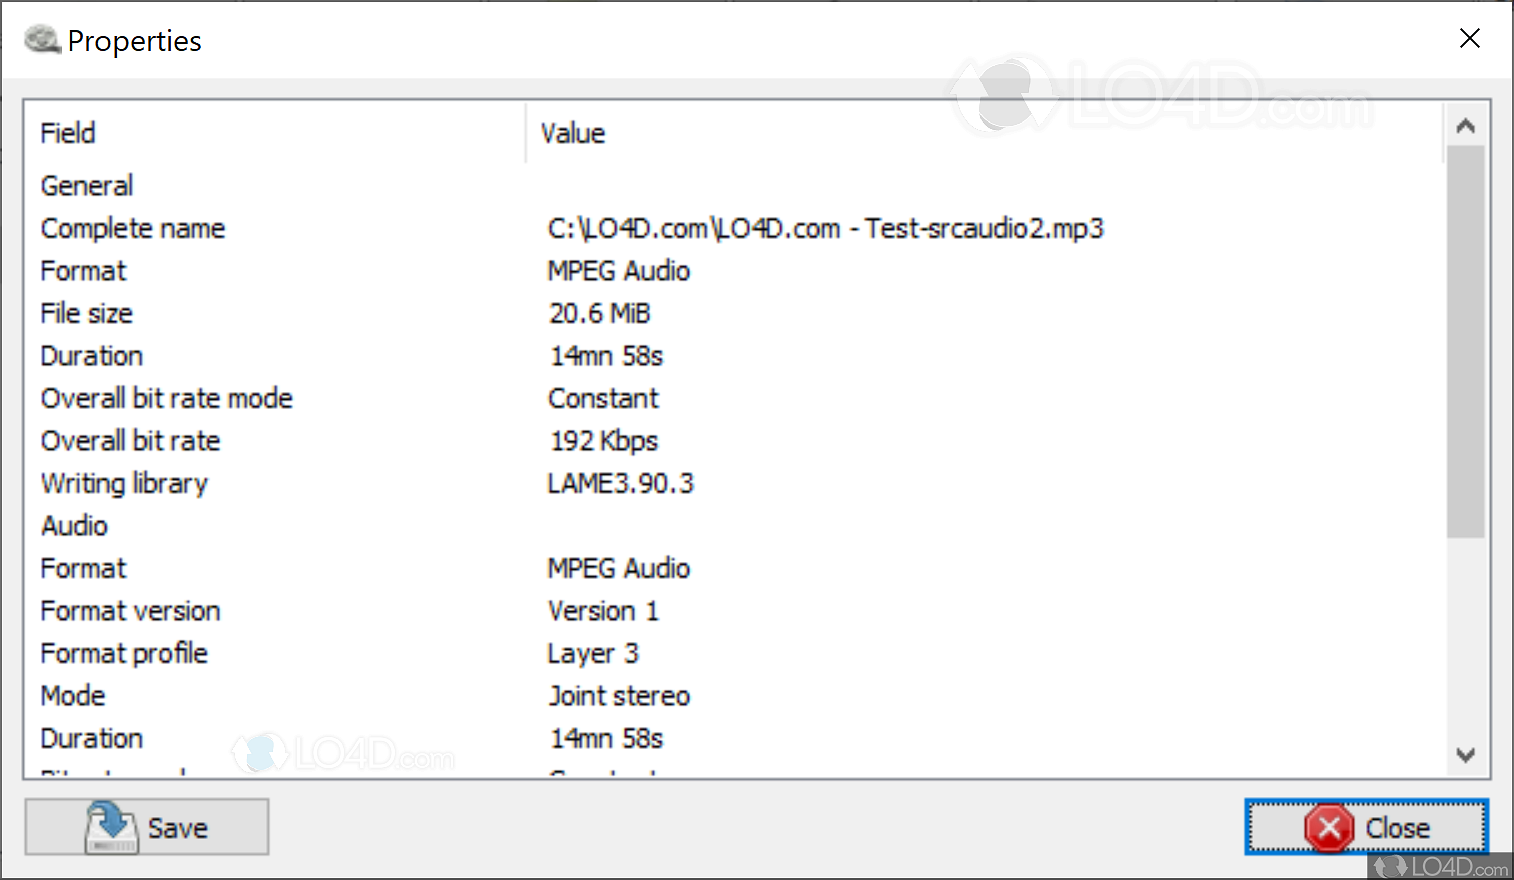The image size is (1514, 880).
Task: Click the Duration value showing 14mn 58s
Action: (x=606, y=355)
